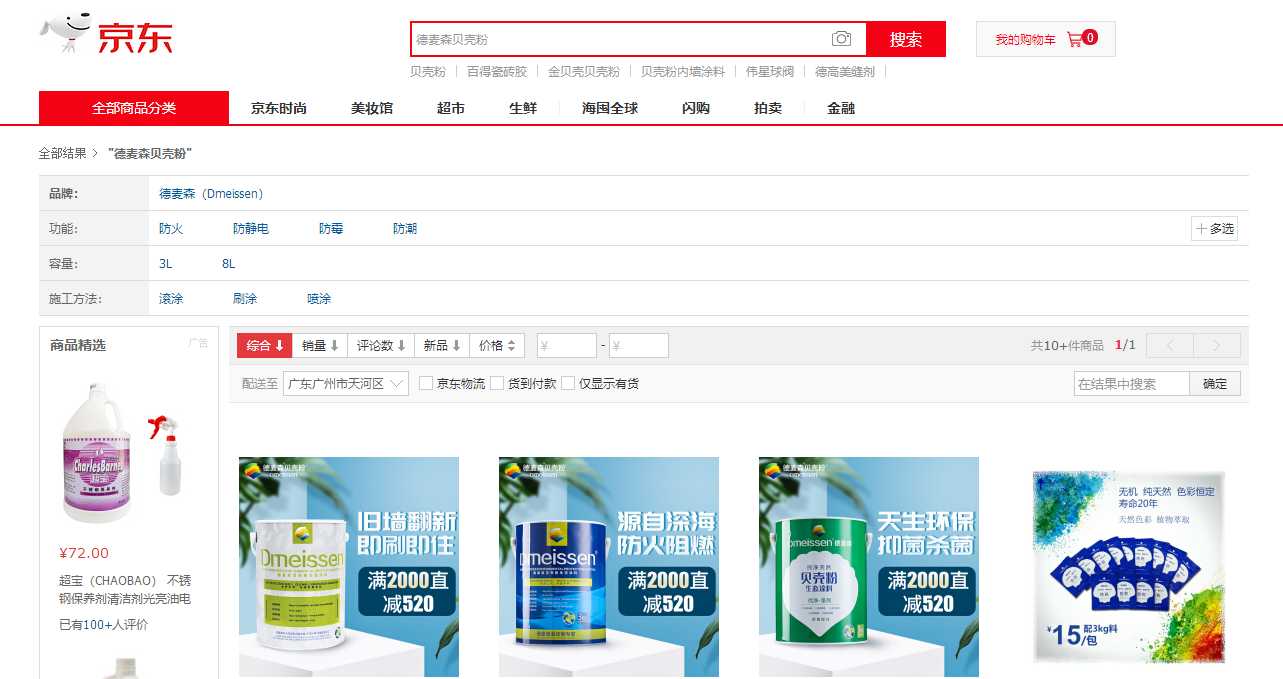Click the previous page arrow
Image resolution: width=1283 pixels, height=679 pixels.
1169,345
